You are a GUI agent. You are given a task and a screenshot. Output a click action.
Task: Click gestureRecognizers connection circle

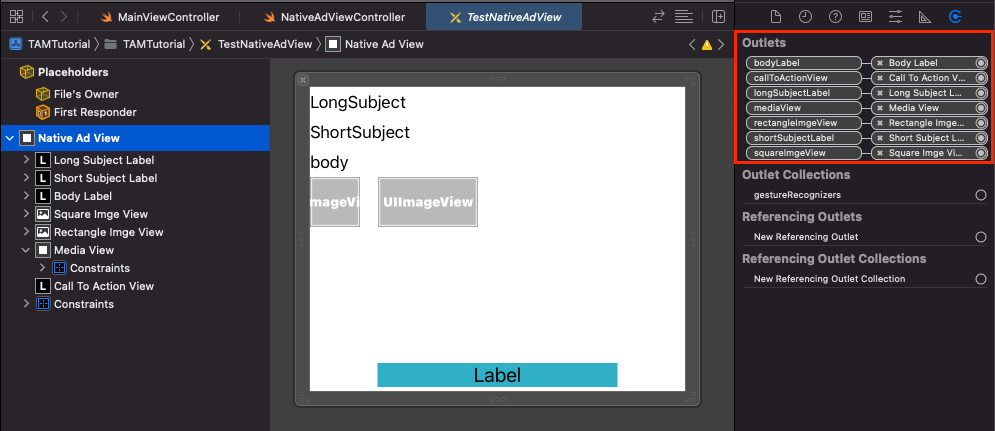pos(981,195)
